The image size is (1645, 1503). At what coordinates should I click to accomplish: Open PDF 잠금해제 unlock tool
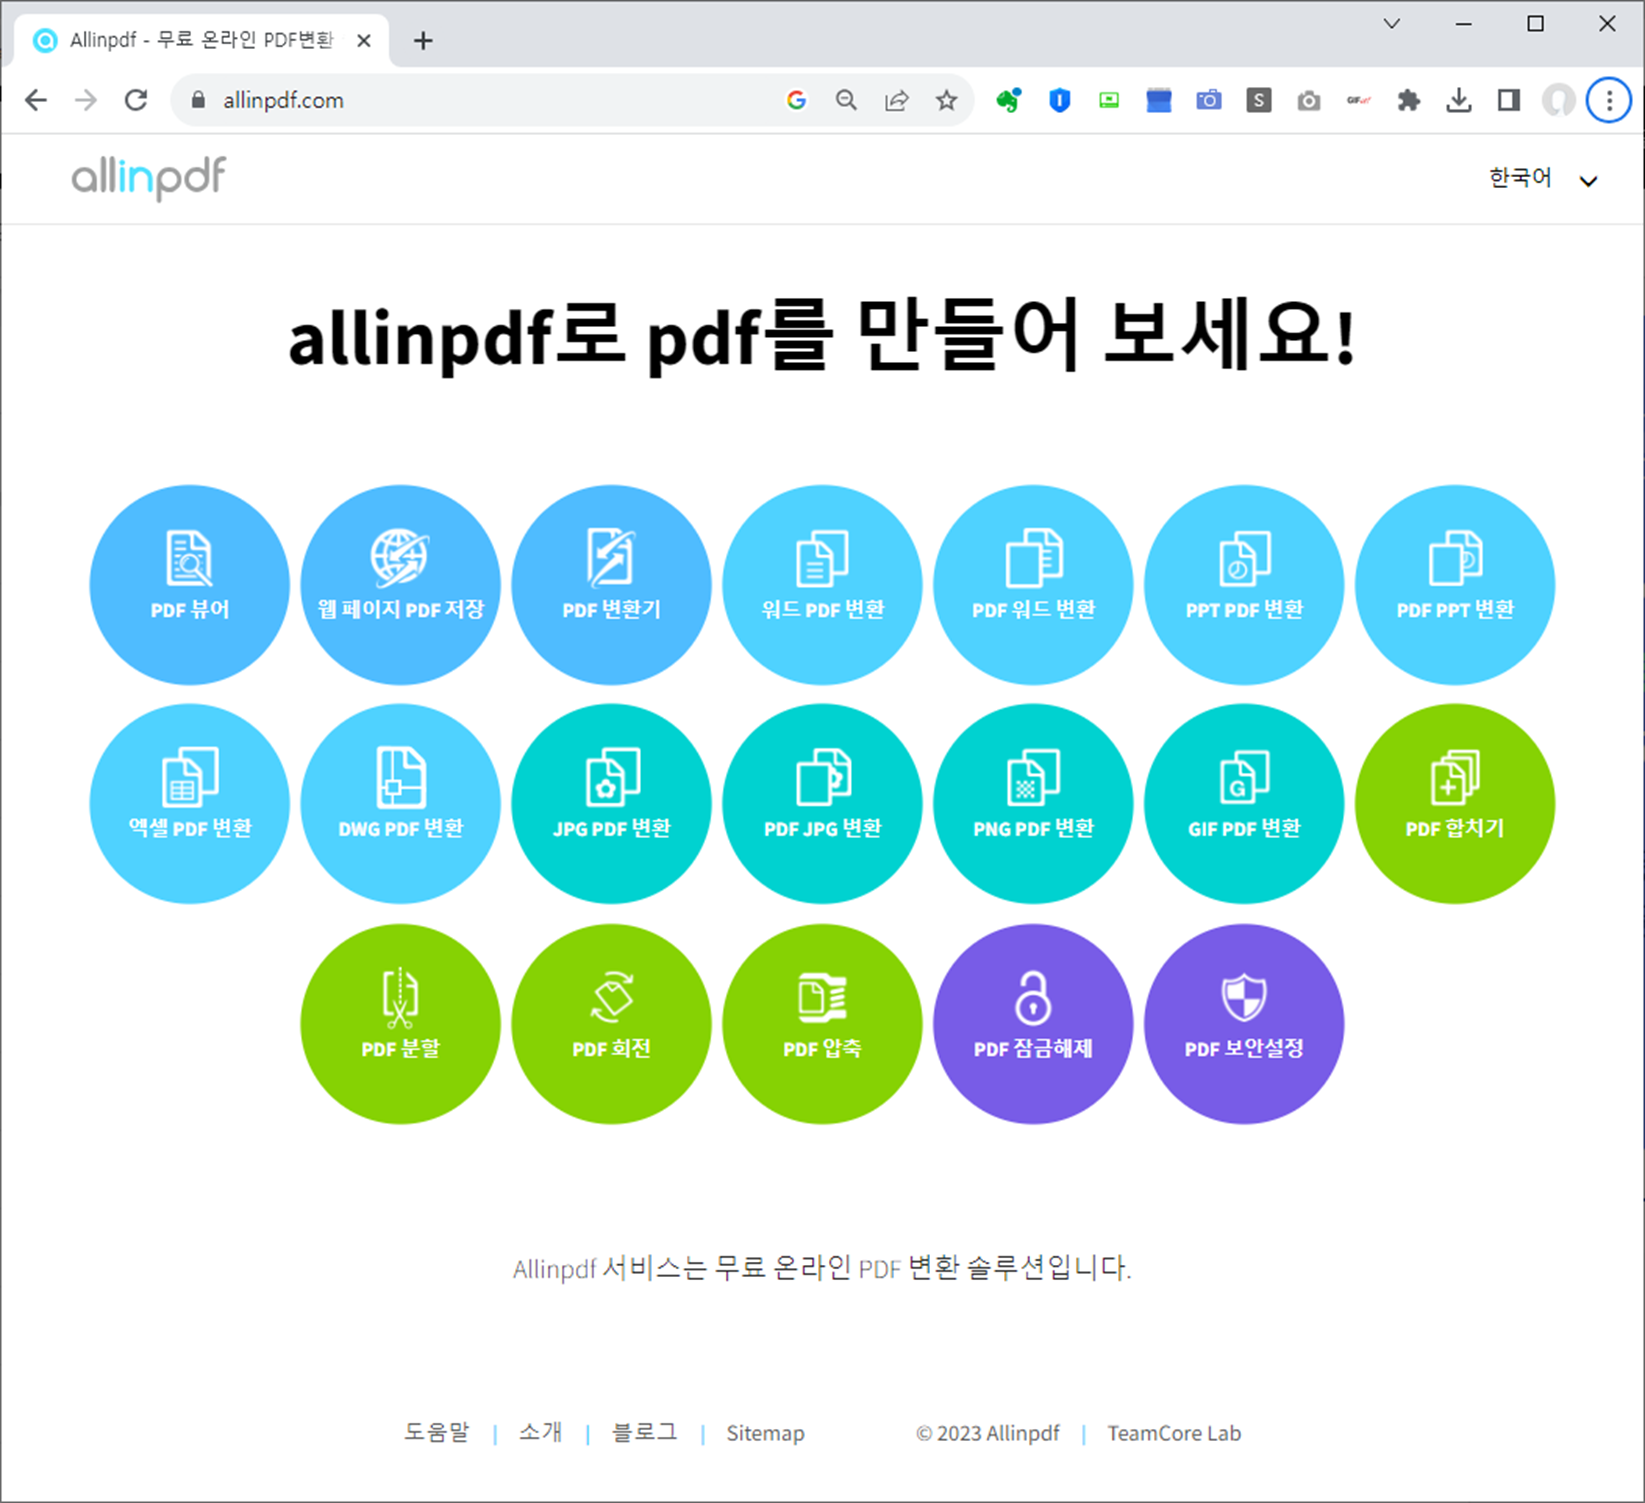1034,1024
